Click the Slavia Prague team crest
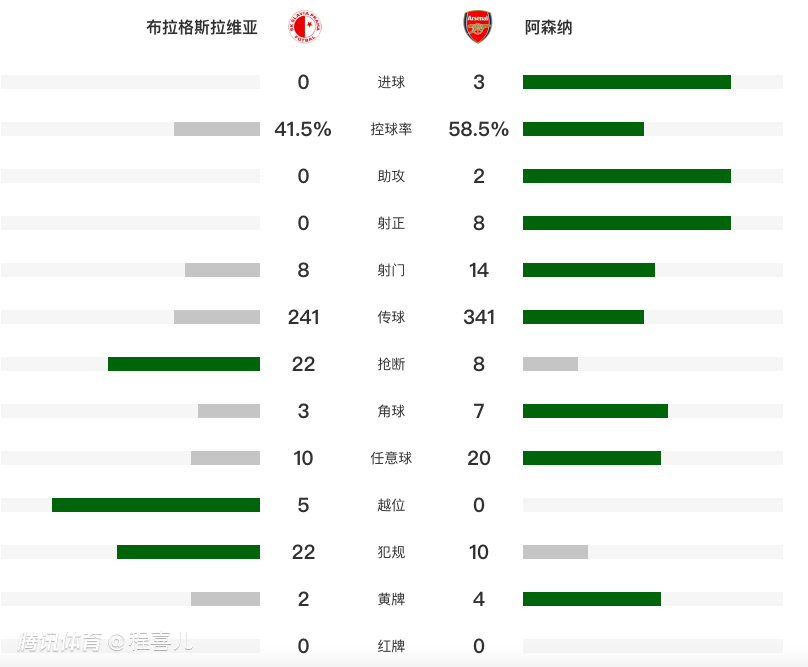The width and height of the screenshot is (808, 667). click(x=300, y=27)
